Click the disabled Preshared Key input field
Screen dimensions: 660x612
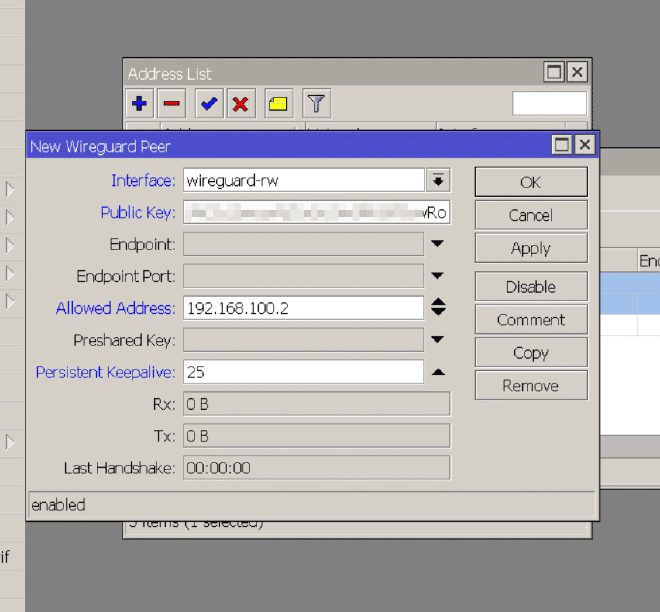pyautogui.click(x=303, y=340)
